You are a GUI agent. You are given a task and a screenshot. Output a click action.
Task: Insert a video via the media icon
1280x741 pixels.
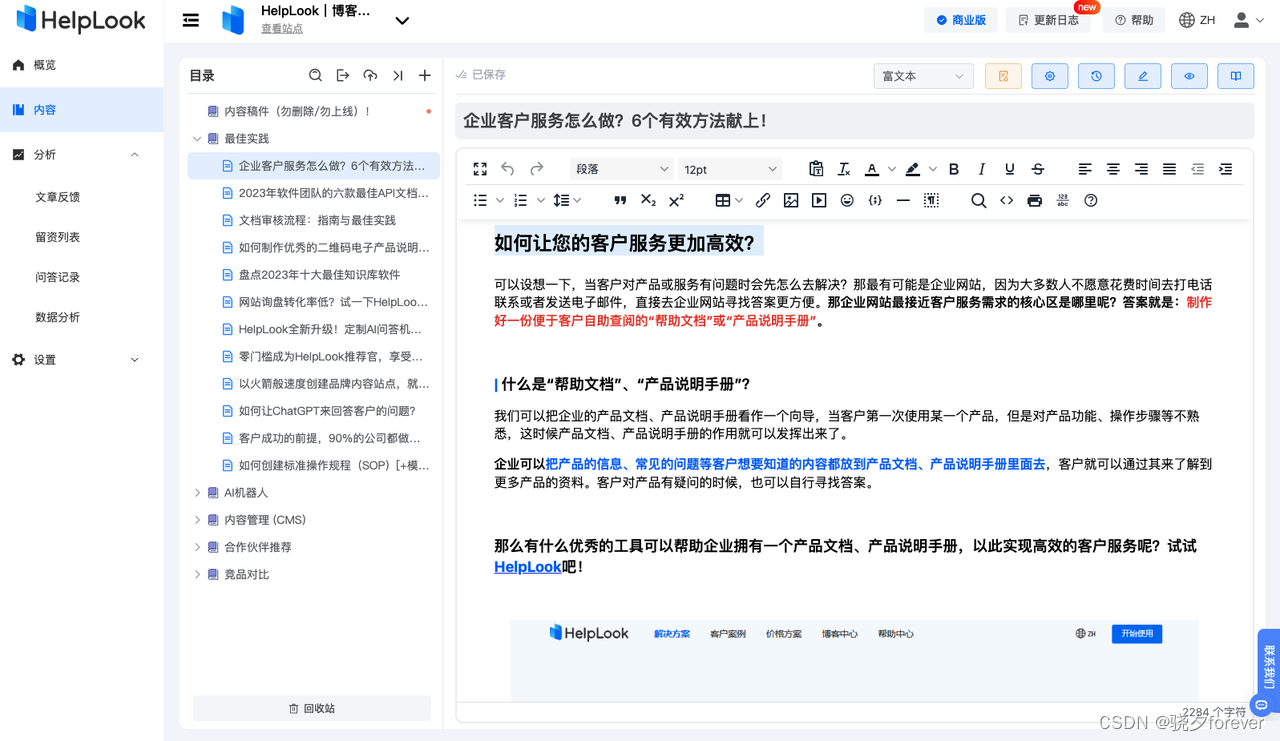(819, 201)
